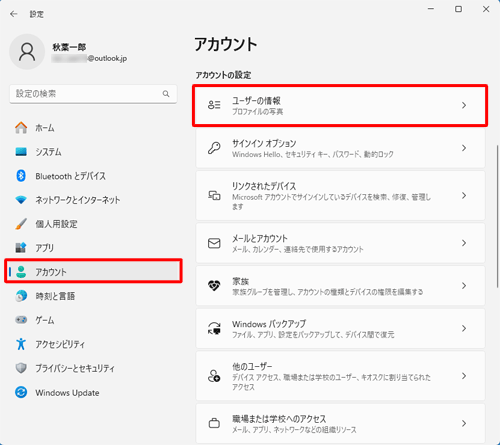Open Windows Update page

pyautogui.click(x=93, y=392)
